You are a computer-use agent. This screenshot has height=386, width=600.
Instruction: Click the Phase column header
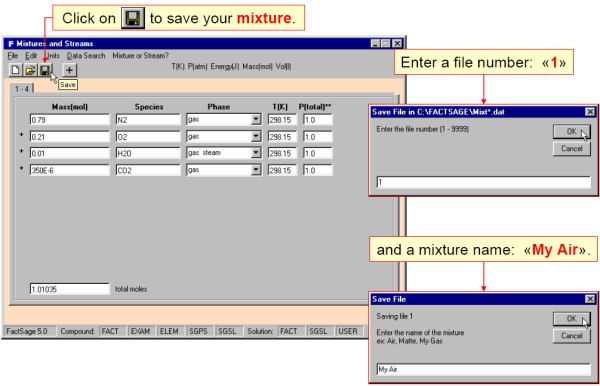pyautogui.click(x=218, y=107)
